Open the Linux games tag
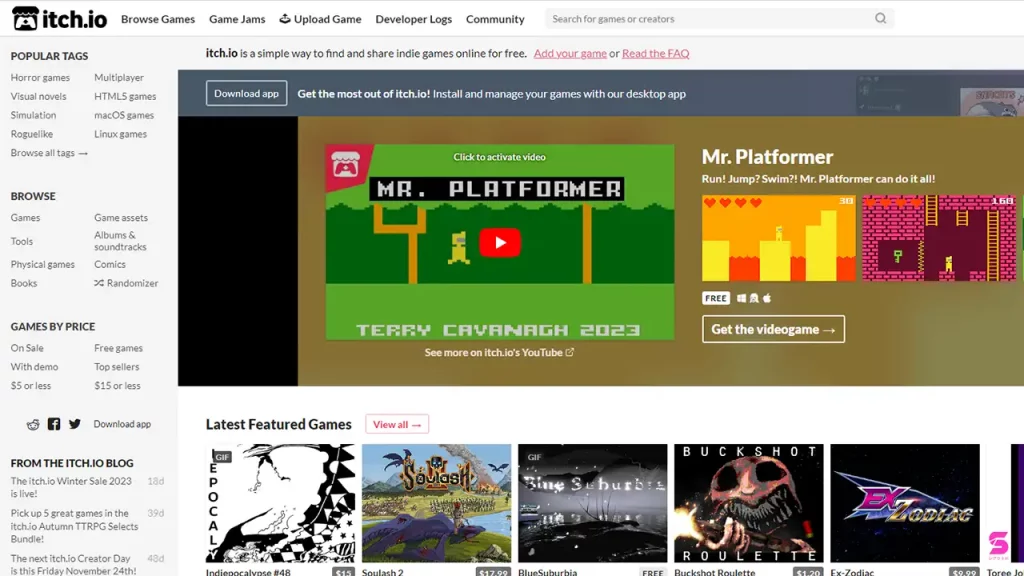The image size is (1024, 576). pyautogui.click(x=120, y=134)
